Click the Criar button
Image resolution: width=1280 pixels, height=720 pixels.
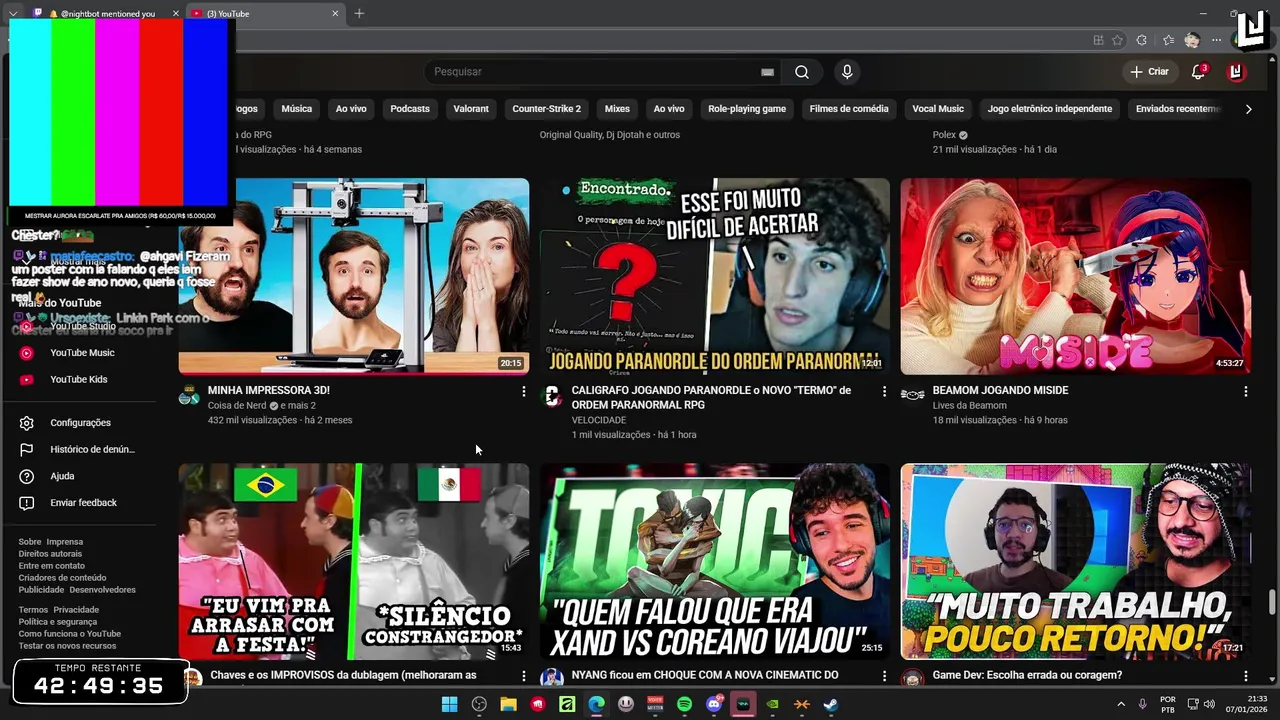[x=1150, y=72]
